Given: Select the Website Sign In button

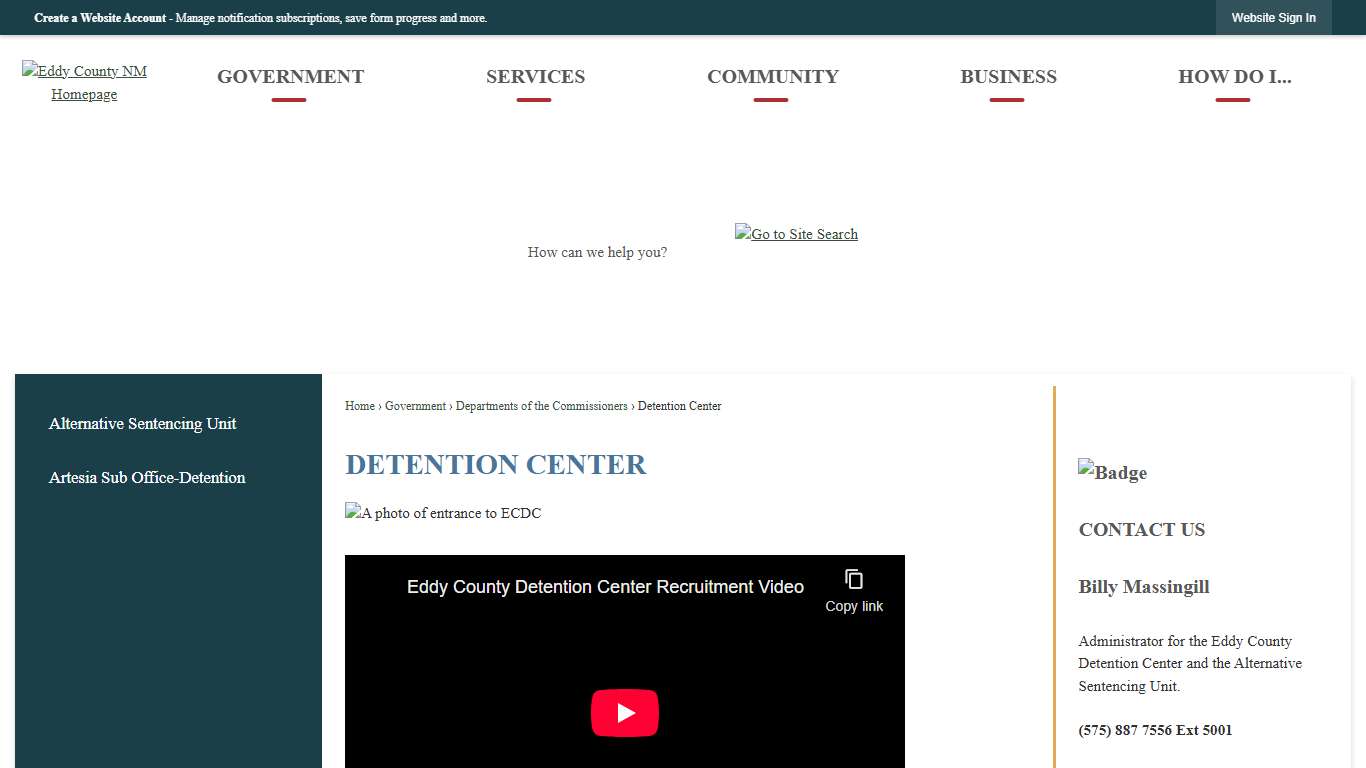Looking at the screenshot, I should pyautogui.click(x=1273, y=17).
